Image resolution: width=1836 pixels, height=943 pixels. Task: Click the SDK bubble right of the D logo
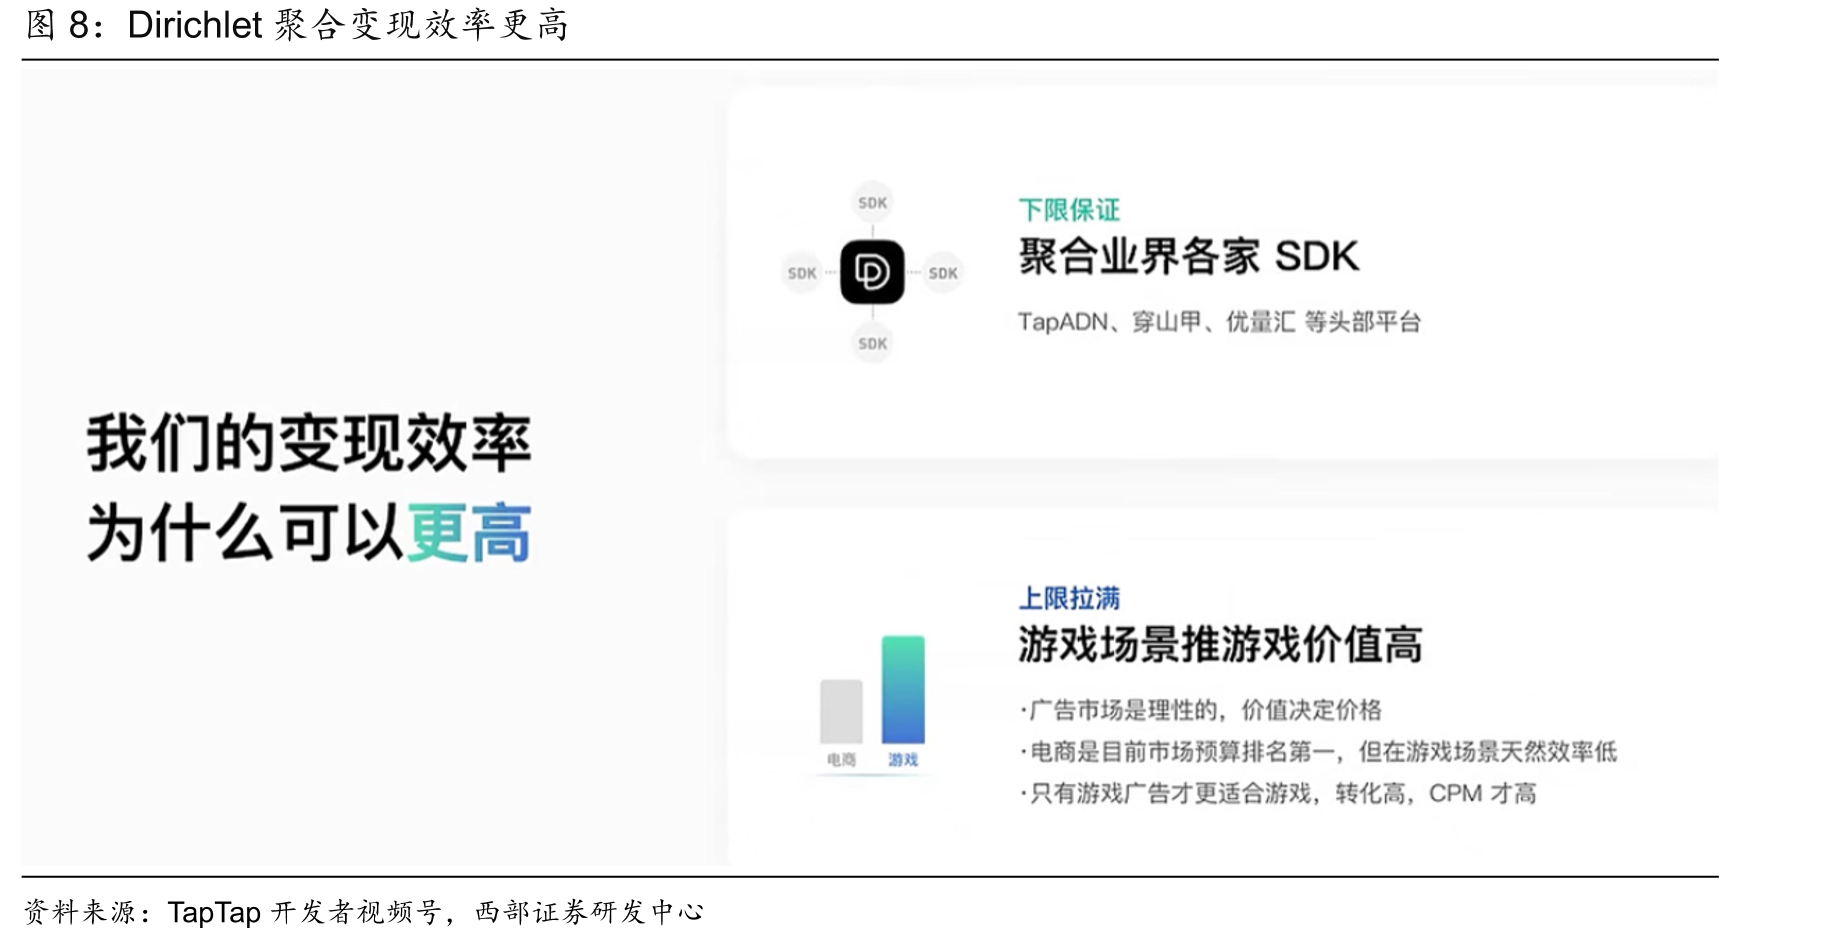pyautogui.click(x=943, y=273)
